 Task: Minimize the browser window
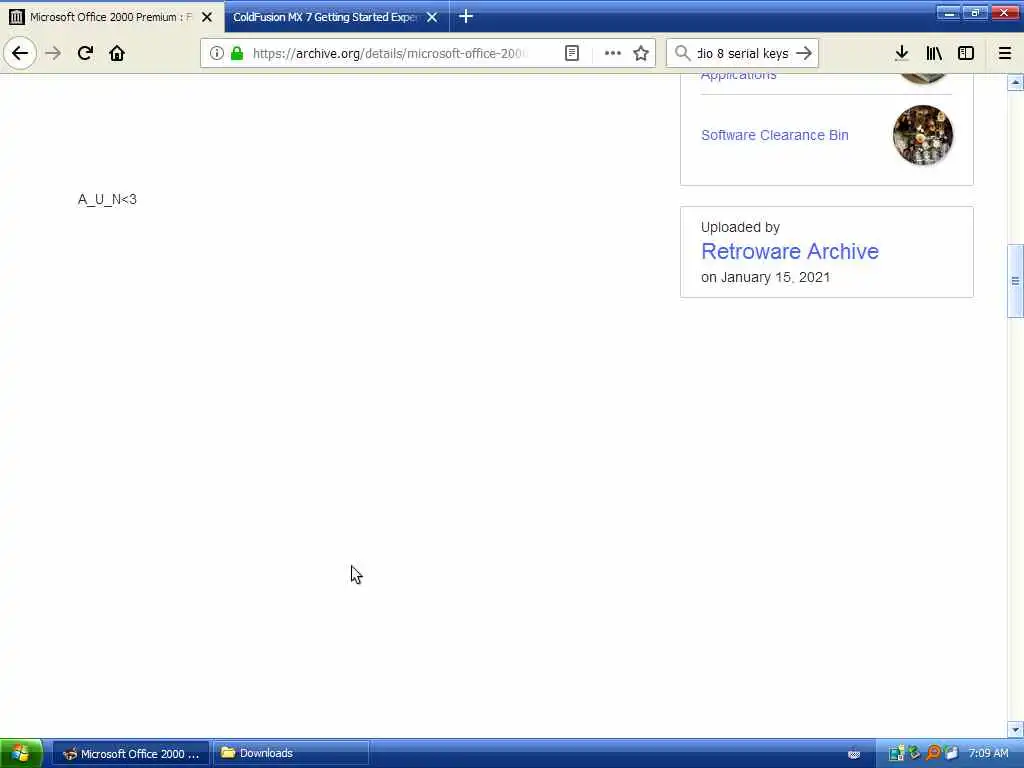tap(948, 12)
